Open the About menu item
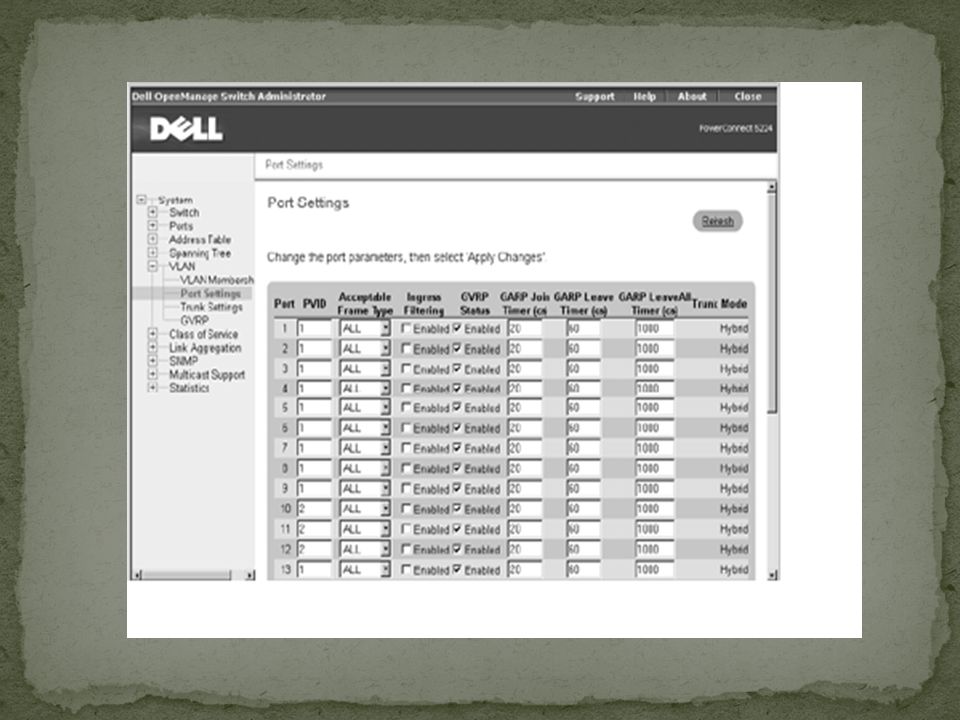Image resolution: width=960 pixels, height=720 pixels. pos(692,96)
